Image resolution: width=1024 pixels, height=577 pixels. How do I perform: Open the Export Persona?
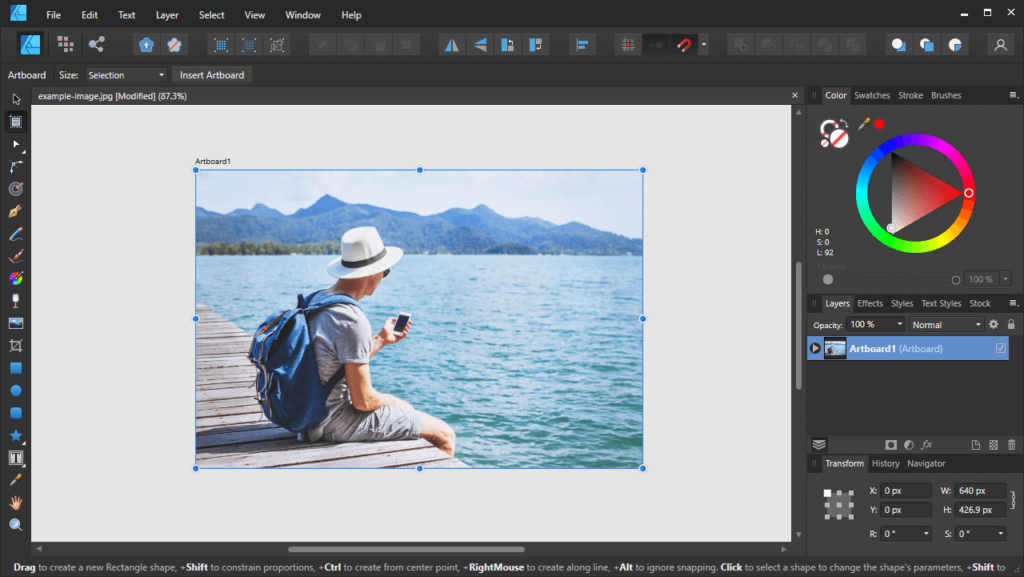coord(96,44)
